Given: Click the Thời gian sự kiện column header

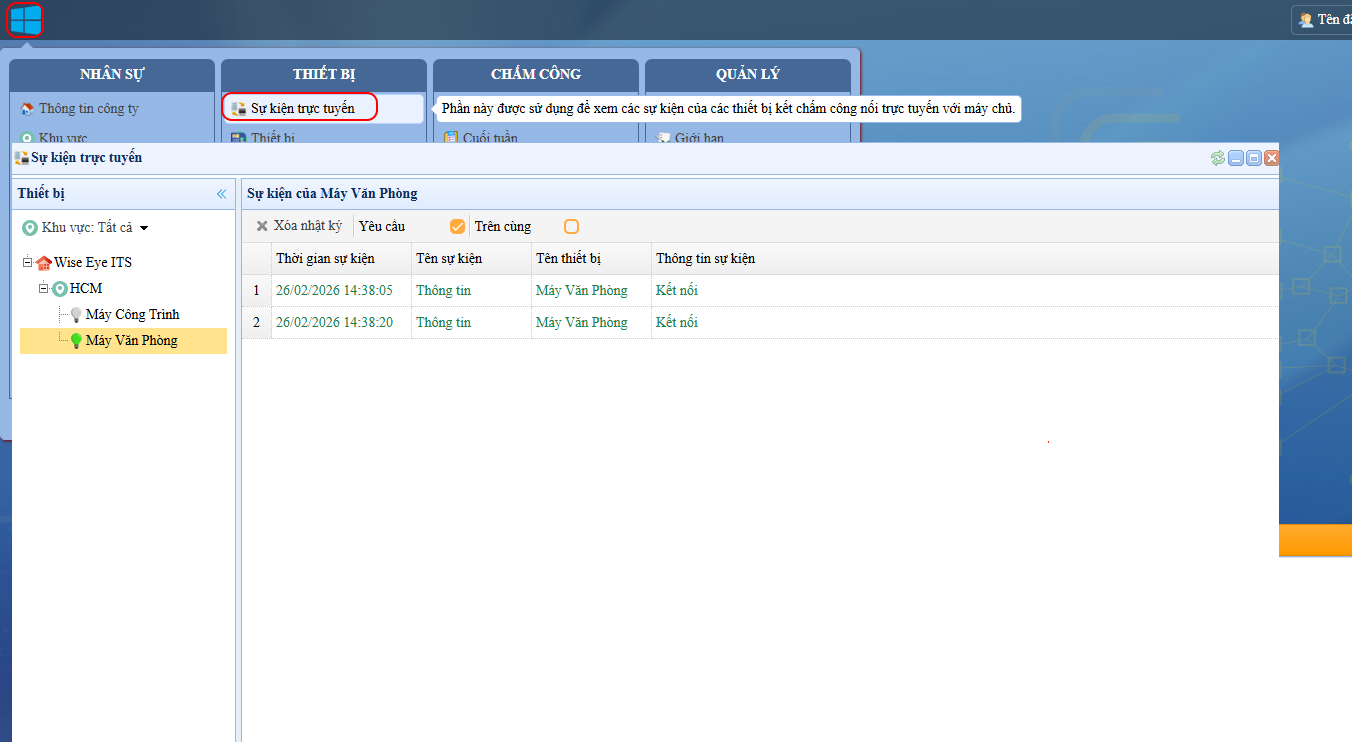Looking at the screenshot, I should point(325,259).
